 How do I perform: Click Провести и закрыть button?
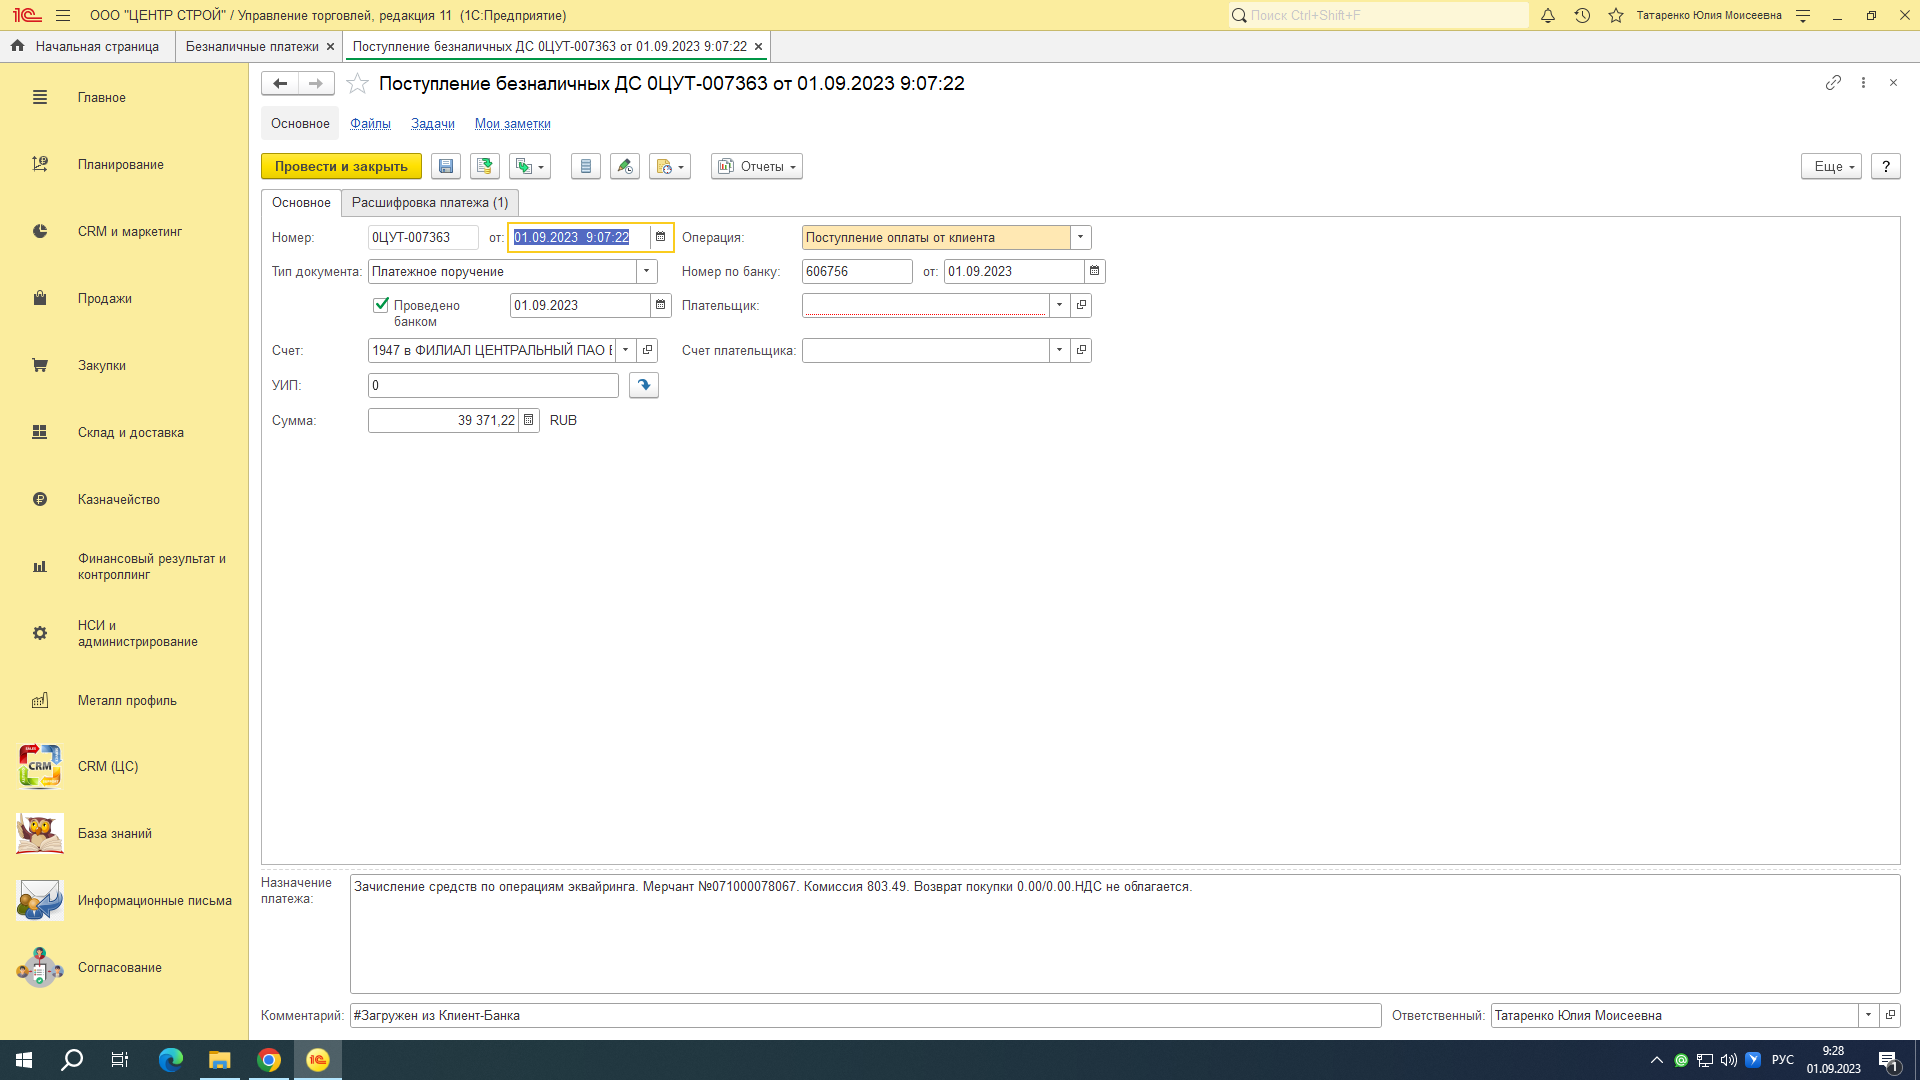coord(341,167)
